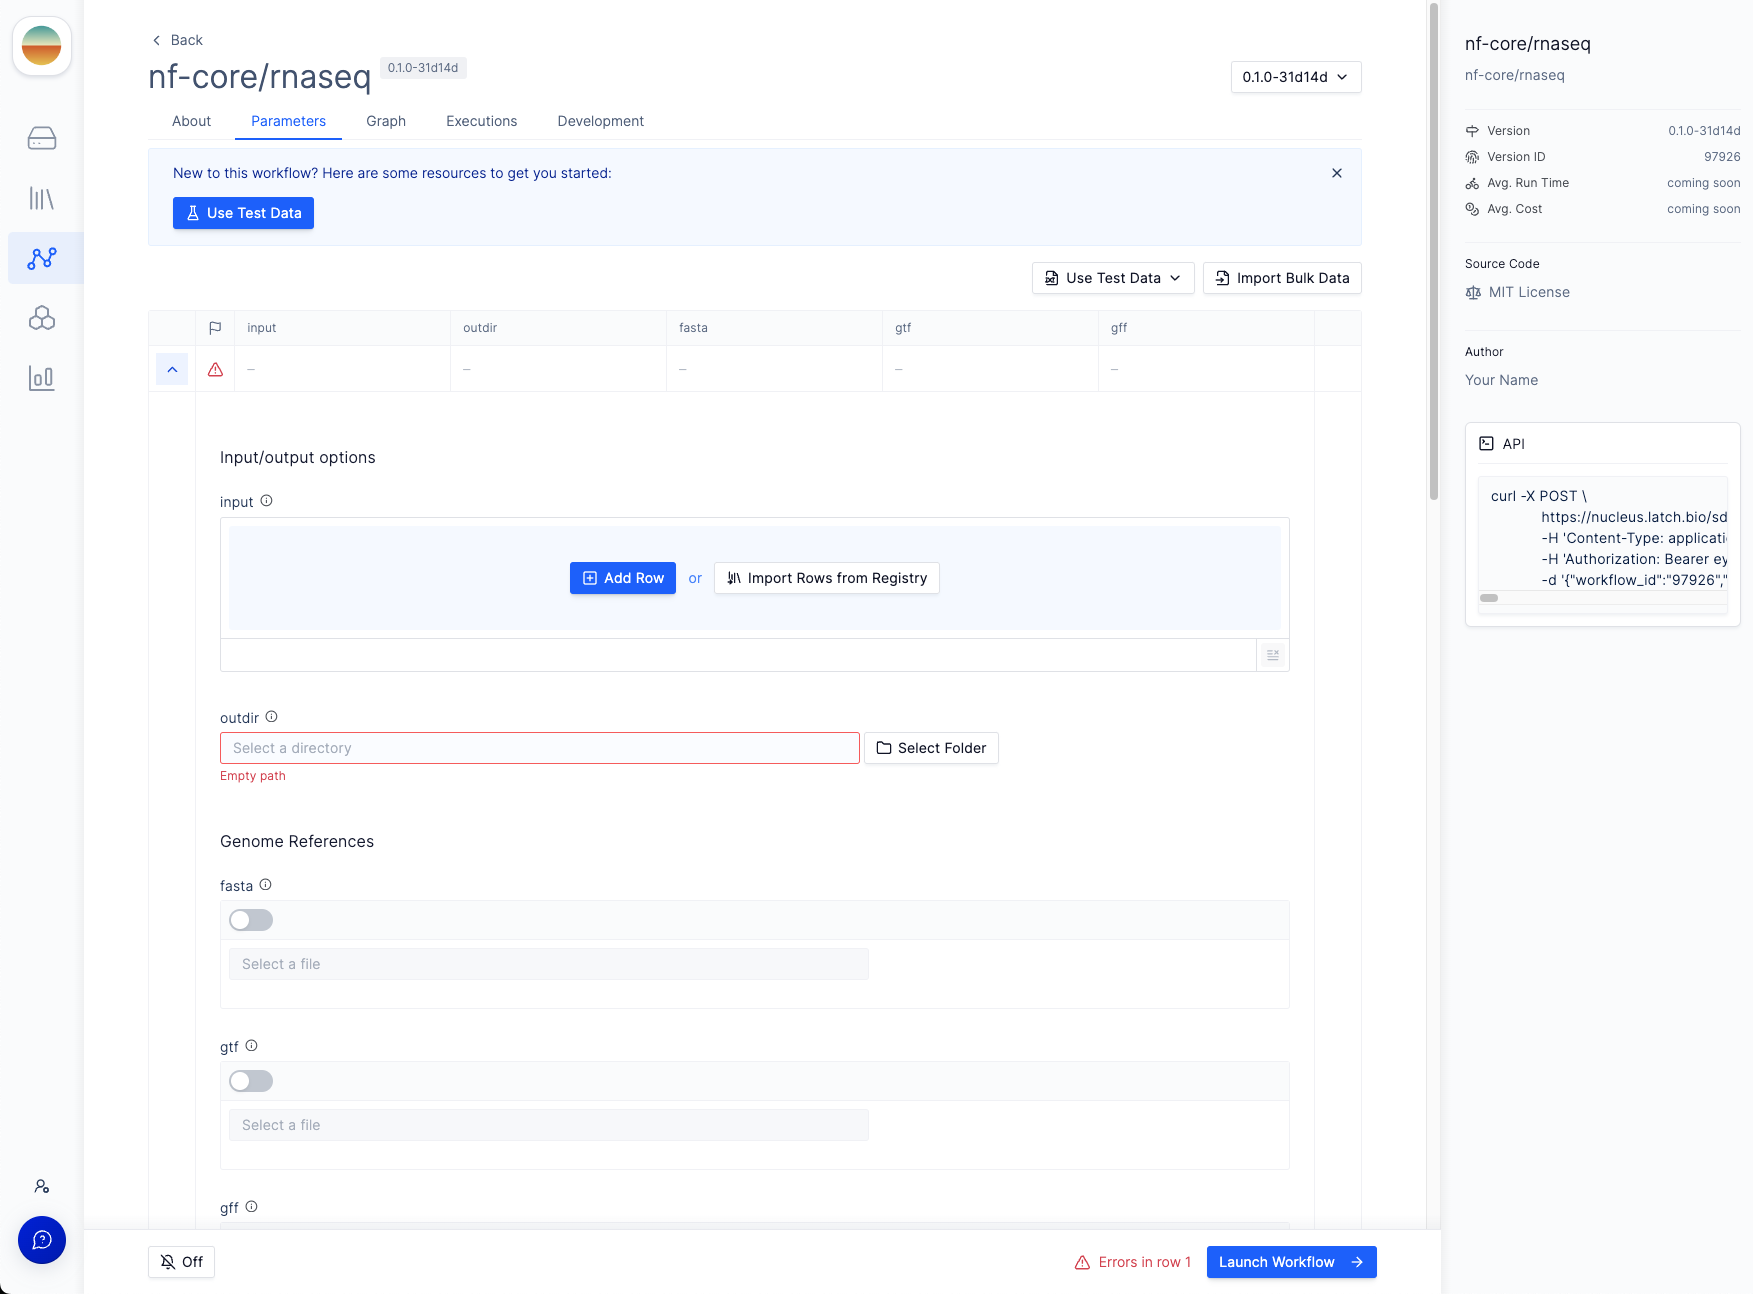Click the input column header

pyautogui.click(x=342, y=328)
